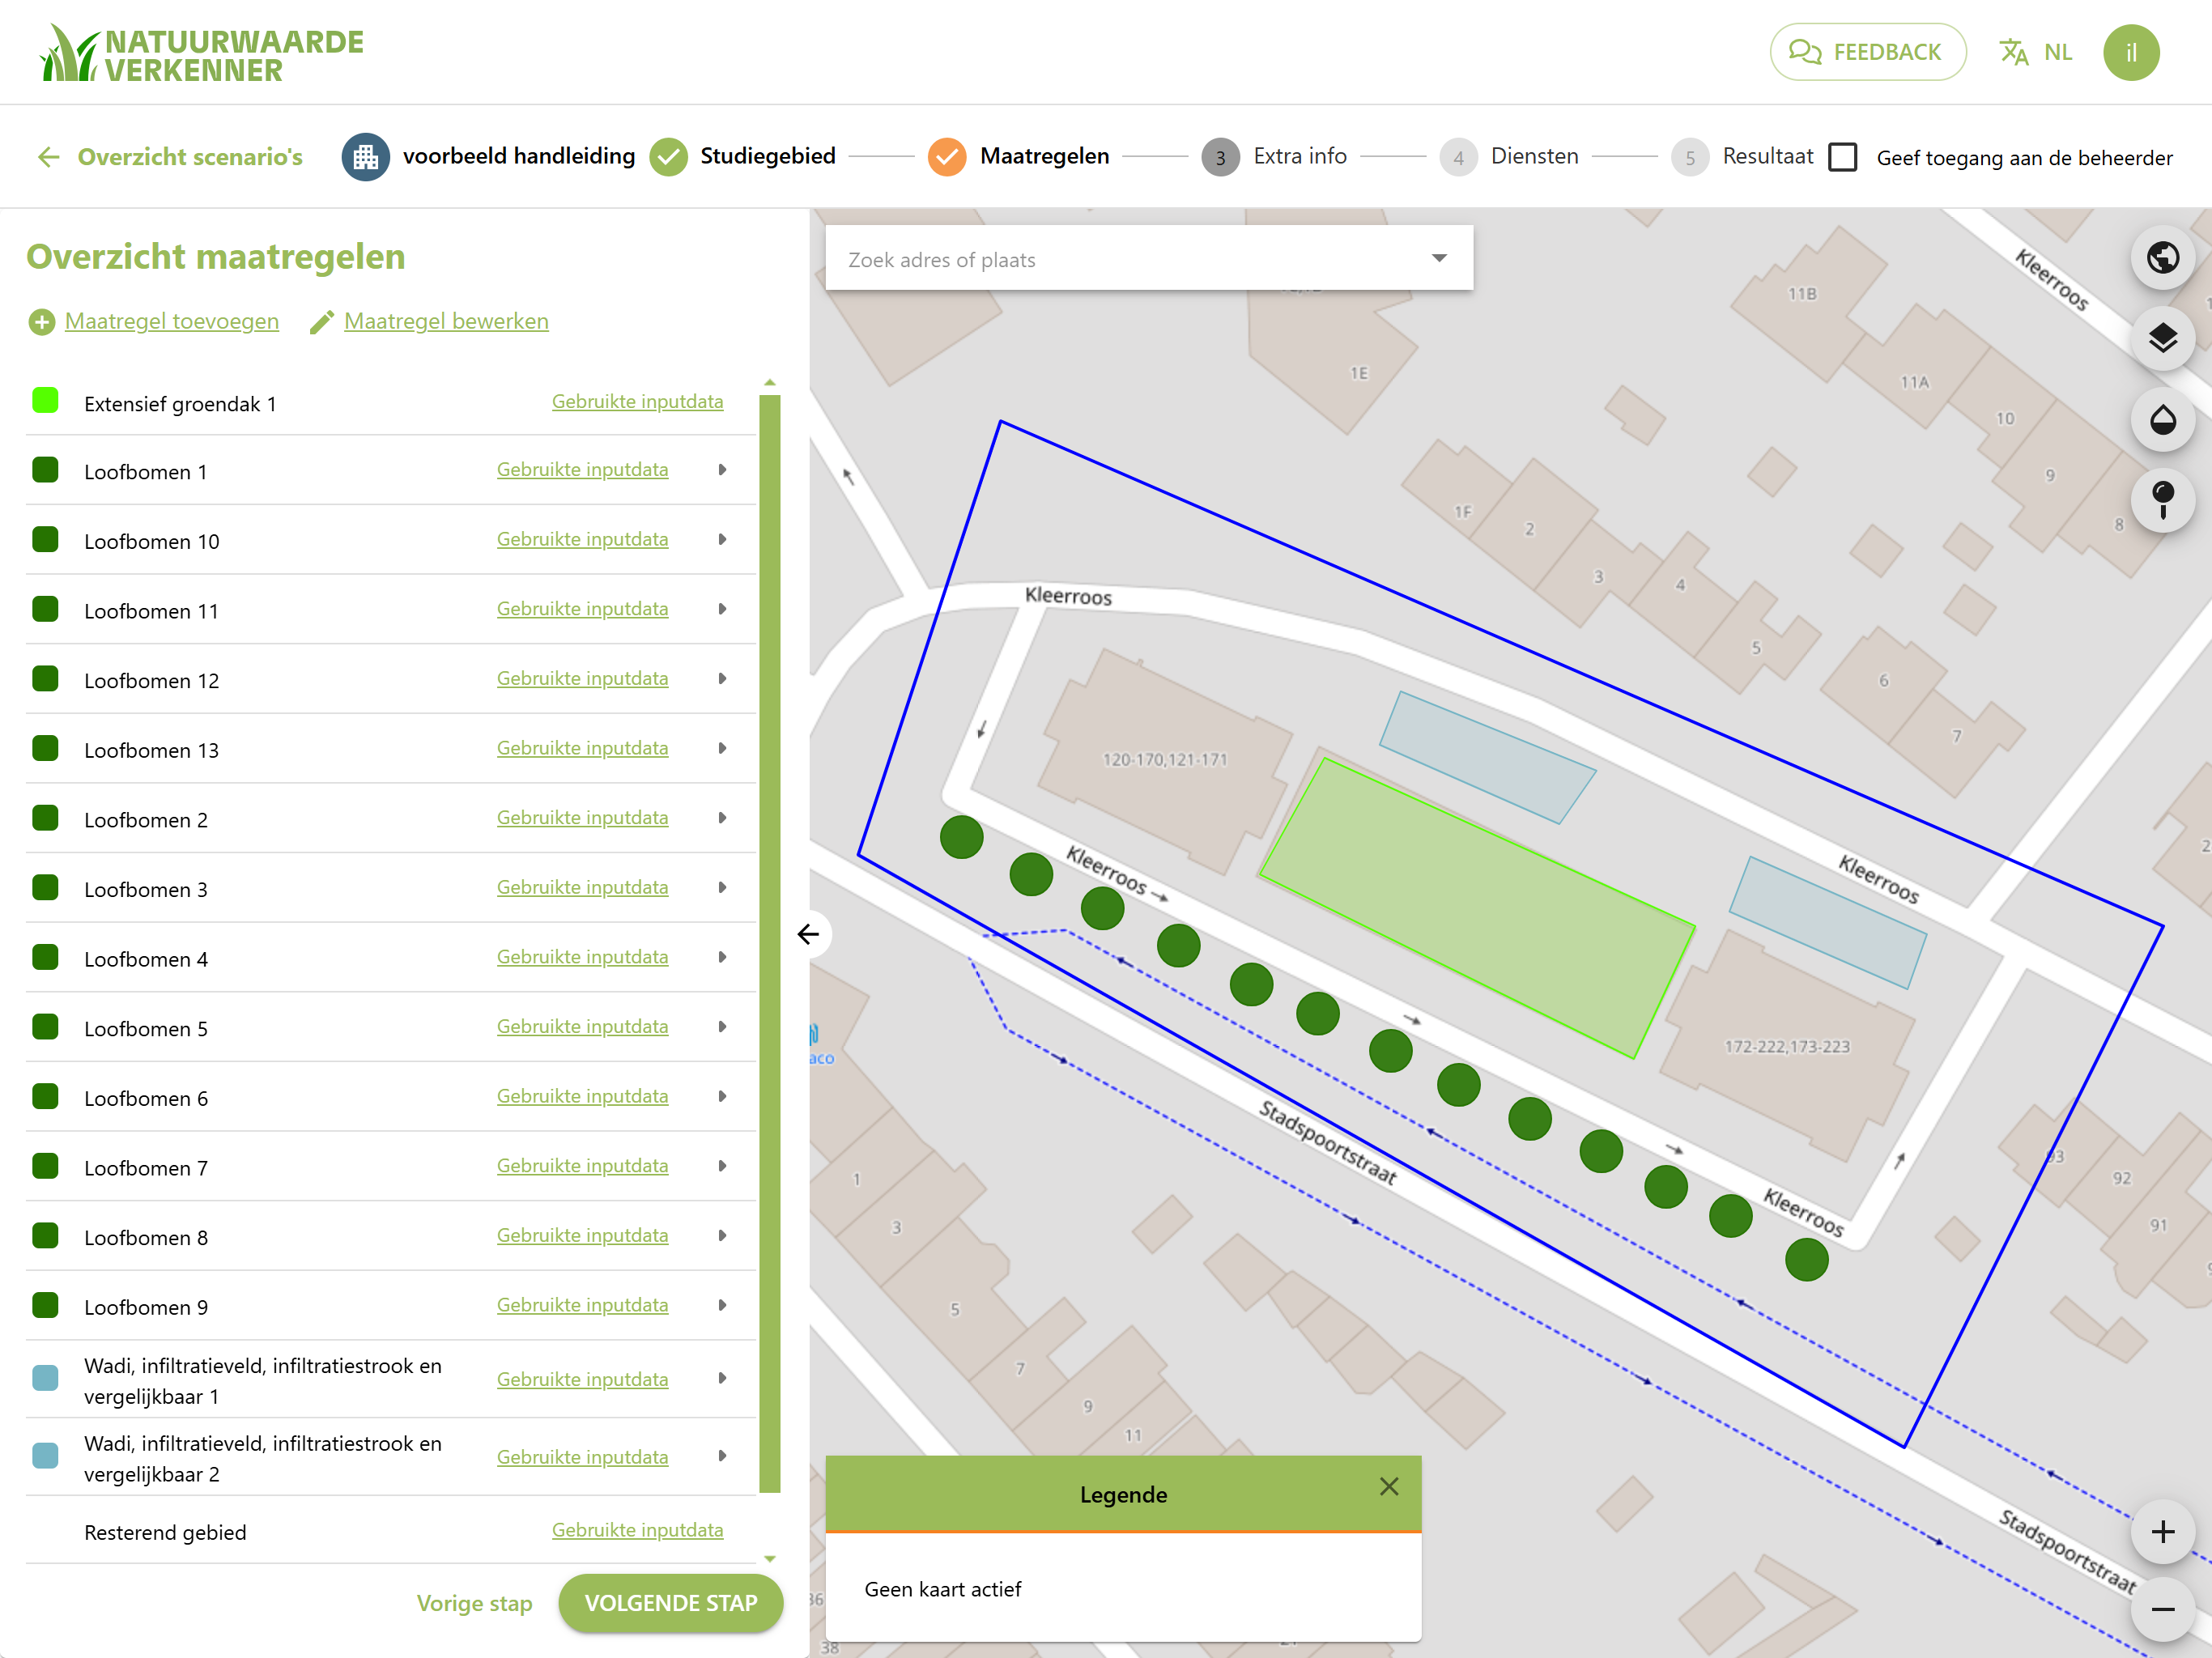Screen dimensions: 2212x1658
Task: Click the step 3 circle icon
Action: click(x=1220, y=157)
